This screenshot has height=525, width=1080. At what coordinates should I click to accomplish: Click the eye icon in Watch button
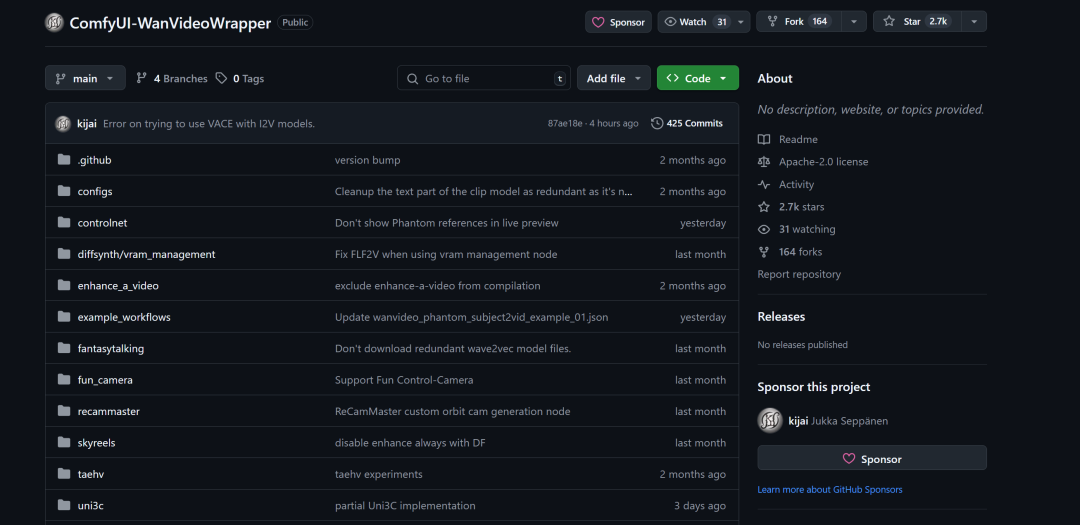click(670, 22)
